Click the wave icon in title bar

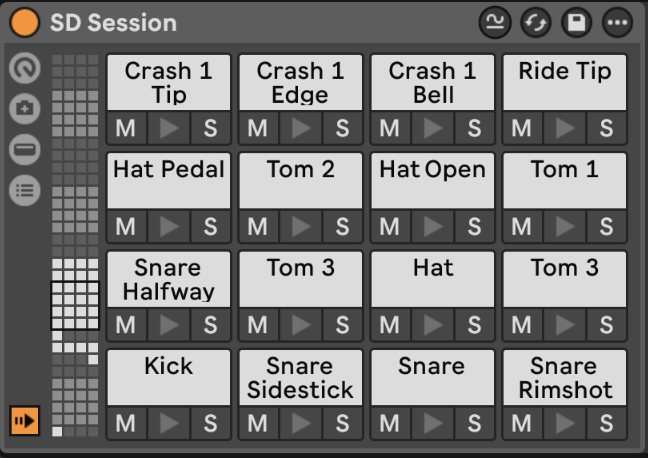point(494,22)
